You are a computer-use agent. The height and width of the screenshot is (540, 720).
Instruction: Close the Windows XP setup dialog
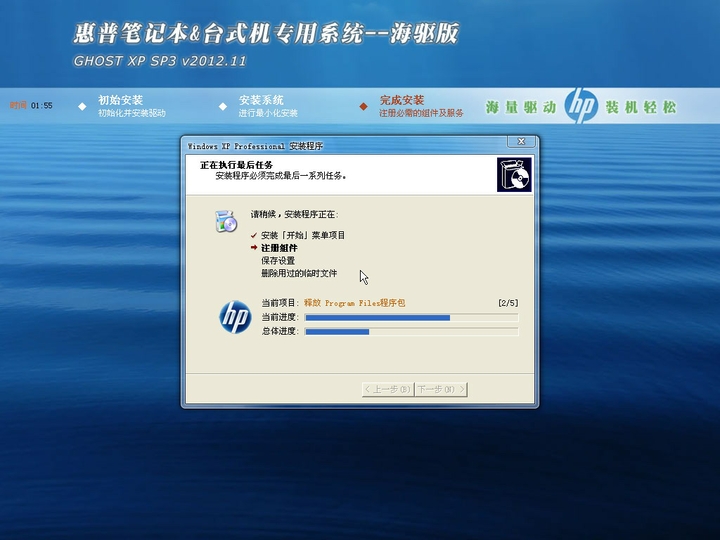[x=522, y=142]
